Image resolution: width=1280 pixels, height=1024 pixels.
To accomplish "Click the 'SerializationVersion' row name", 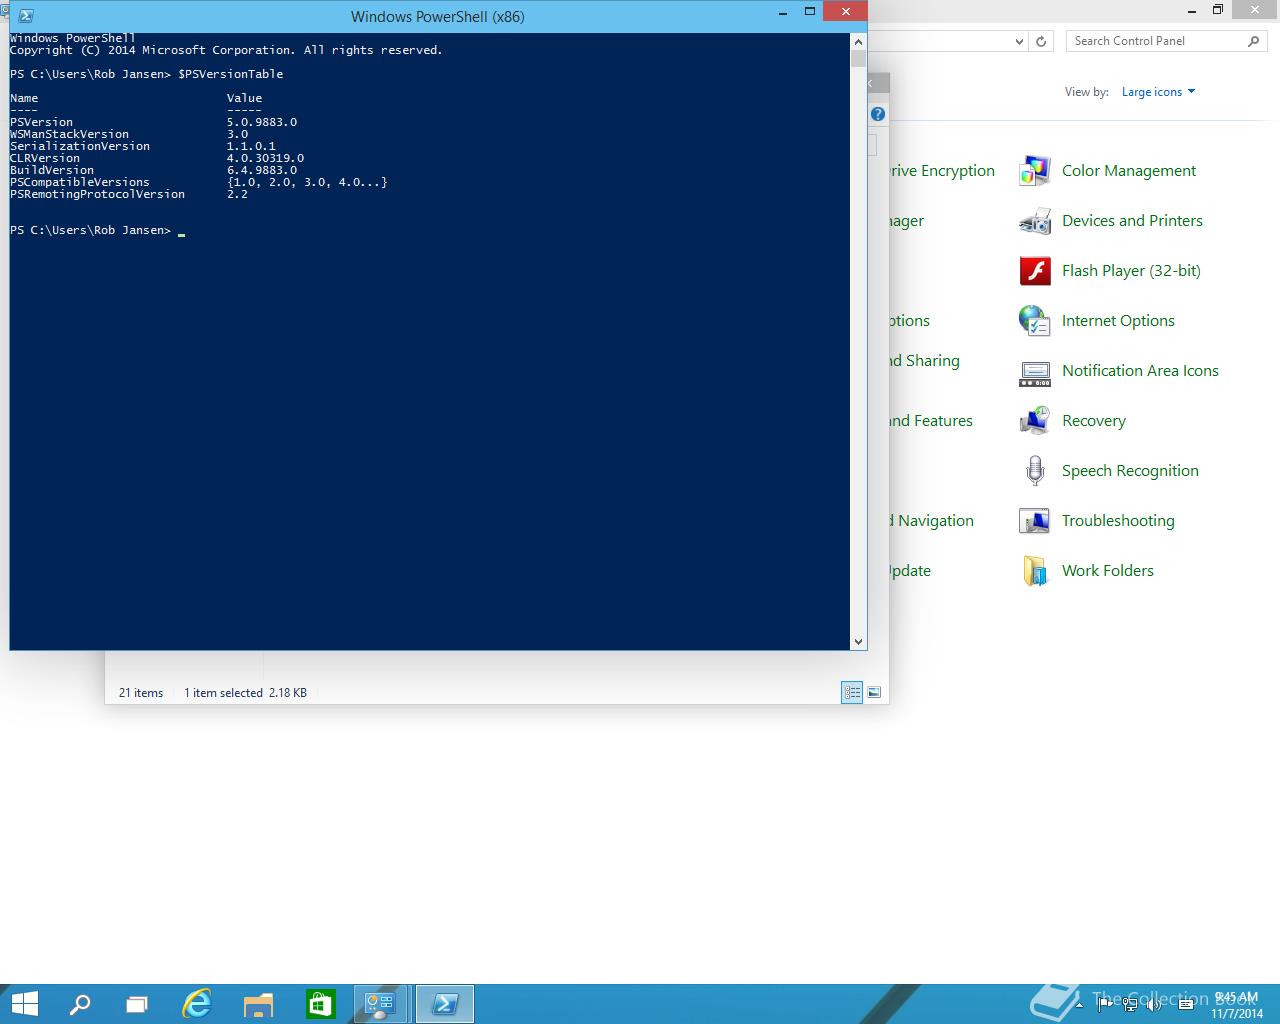I will pyautogui.click(x=80, y=146).
